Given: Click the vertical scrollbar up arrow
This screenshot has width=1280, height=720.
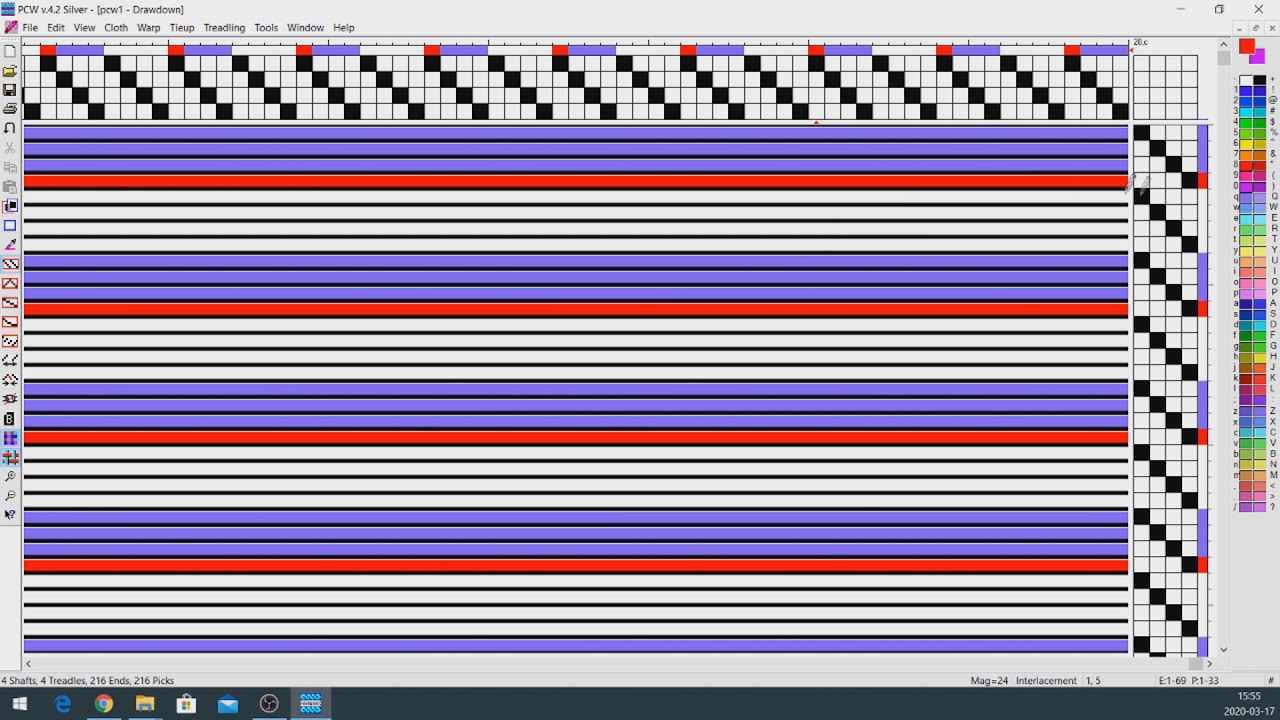Looking at the screenshot, I should [1223, 44].
